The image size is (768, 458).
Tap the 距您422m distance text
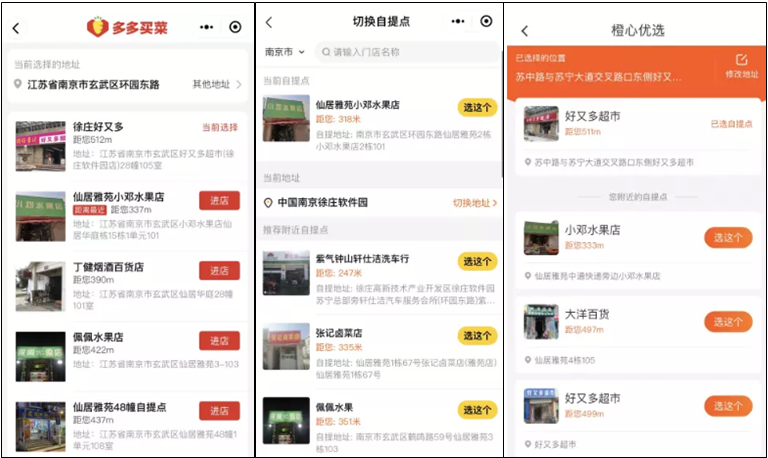pos(94,350)
